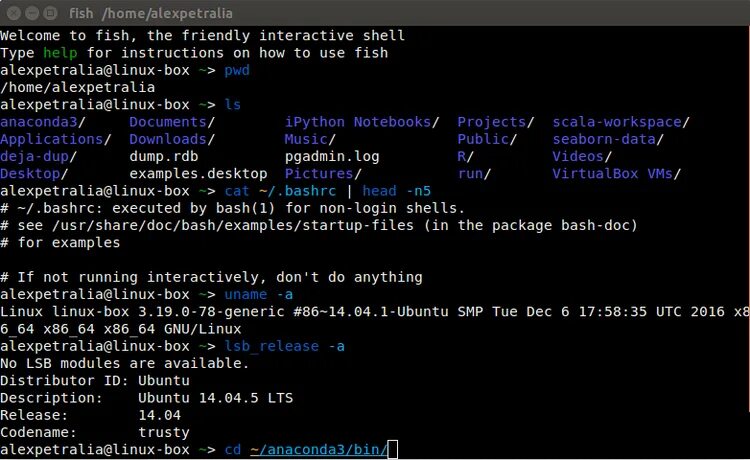The width and height of the screenshot is (750, 460).
Task: Select the 'Music/' directory entry
Action: [x=310, y=139]
